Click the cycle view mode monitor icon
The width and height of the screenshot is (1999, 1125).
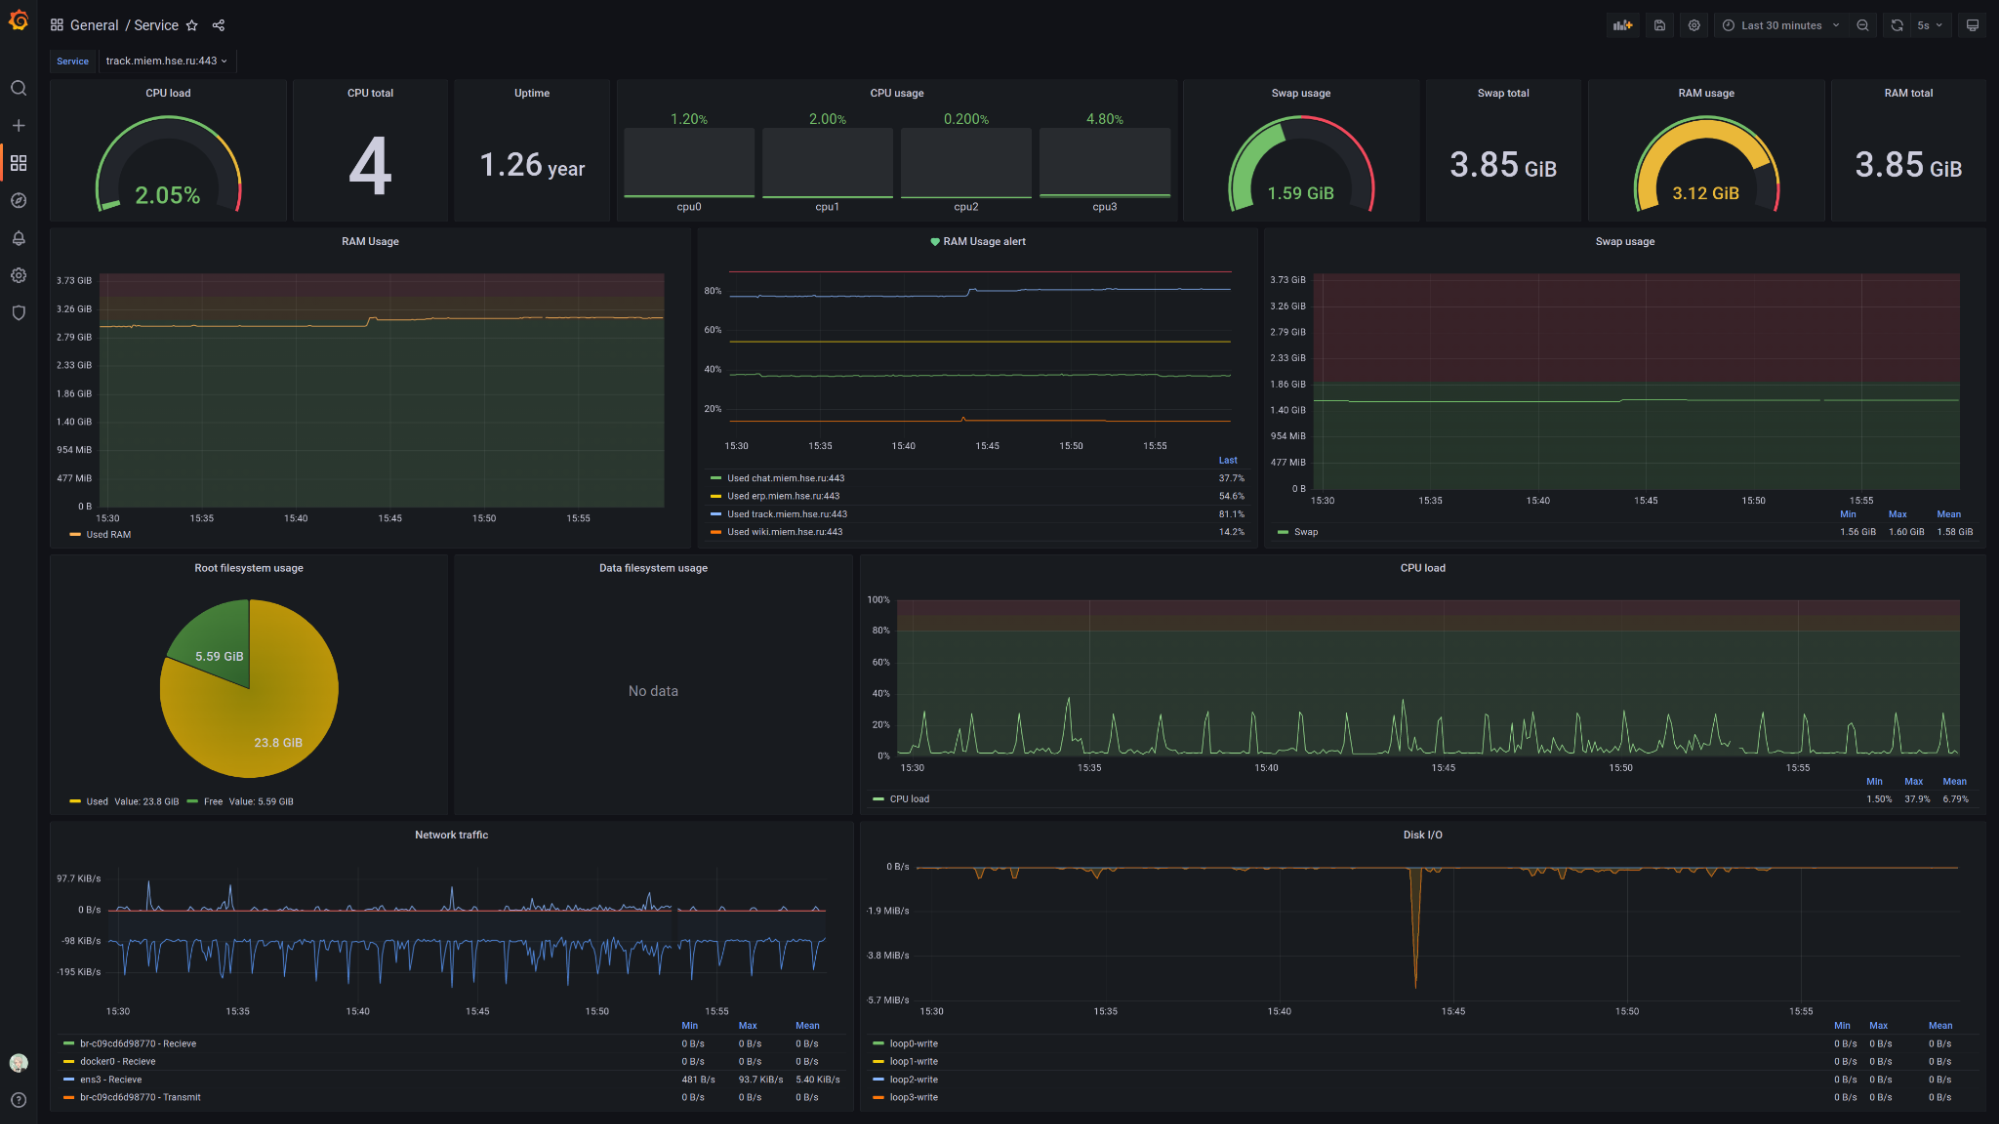tap(1972, 25)
